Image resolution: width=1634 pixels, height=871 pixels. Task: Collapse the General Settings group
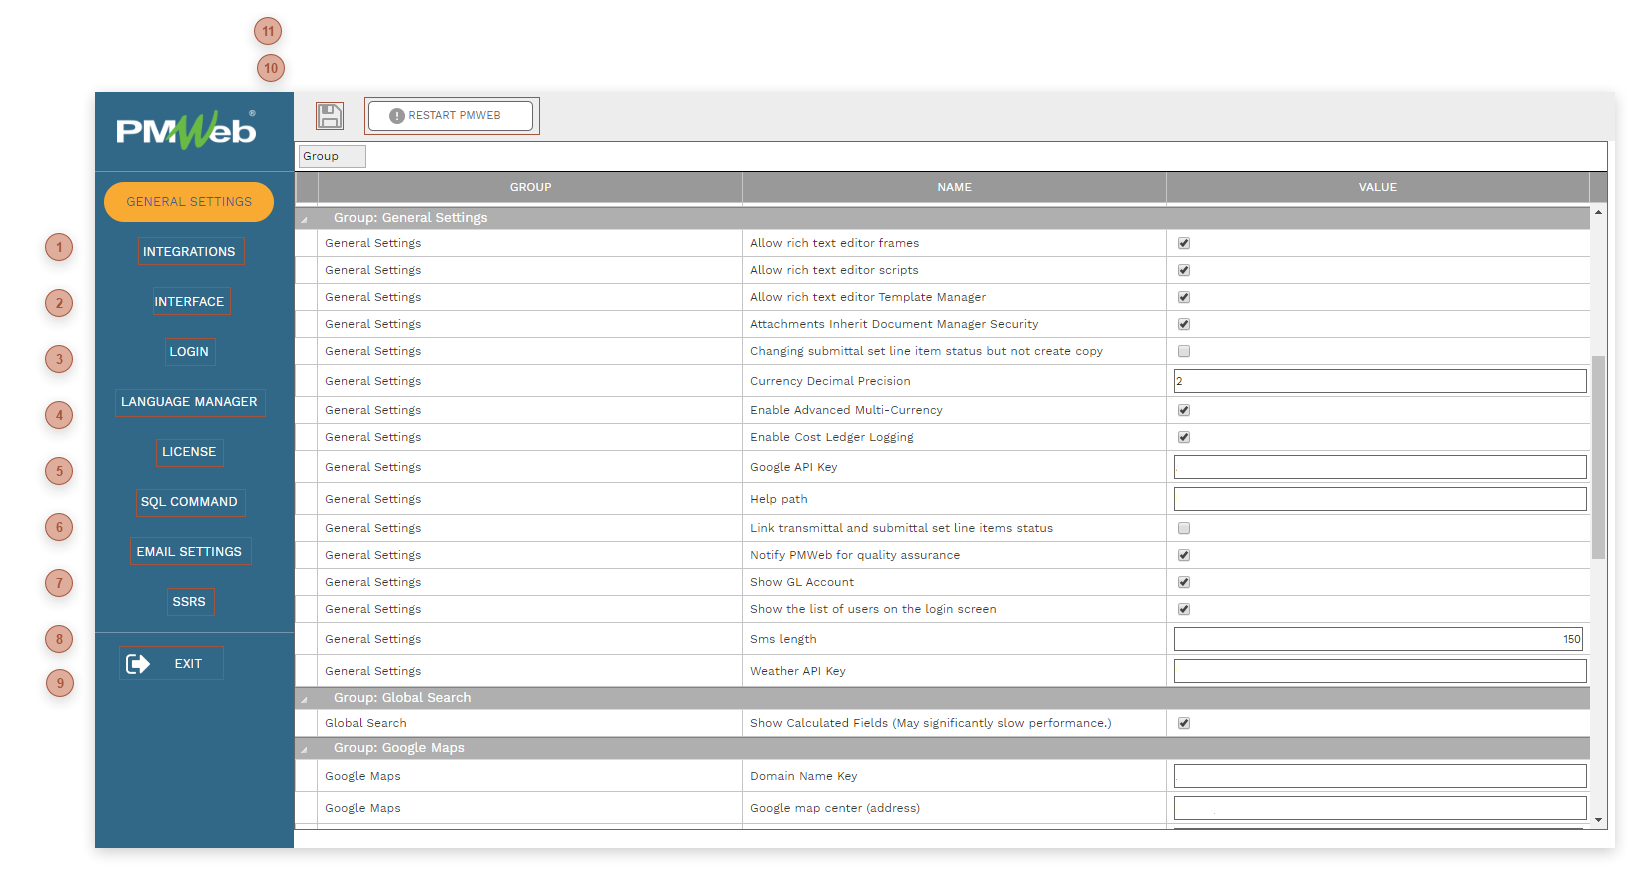pos(305,219)
